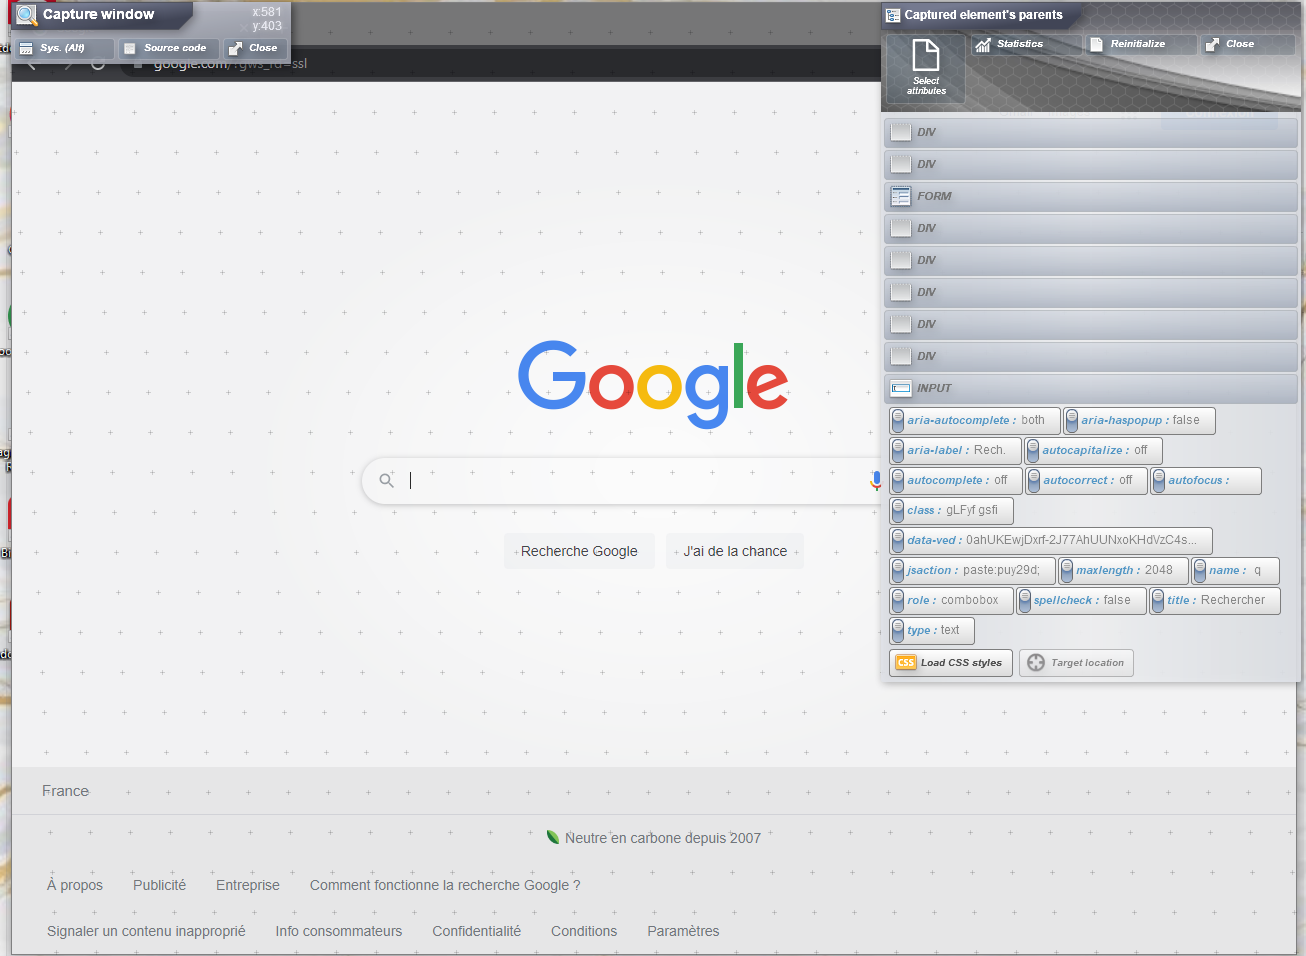Open the À propos footer link
This screenshot has width=1306, height=956.
pyautogui.click(x=75, y=885)
